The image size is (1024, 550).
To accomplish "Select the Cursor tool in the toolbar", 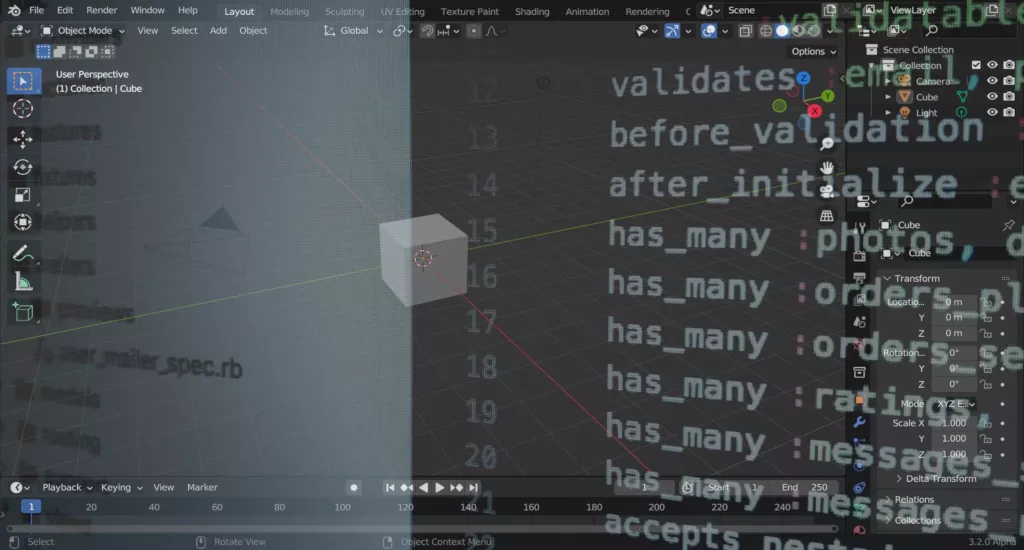I will coord(23,109).
